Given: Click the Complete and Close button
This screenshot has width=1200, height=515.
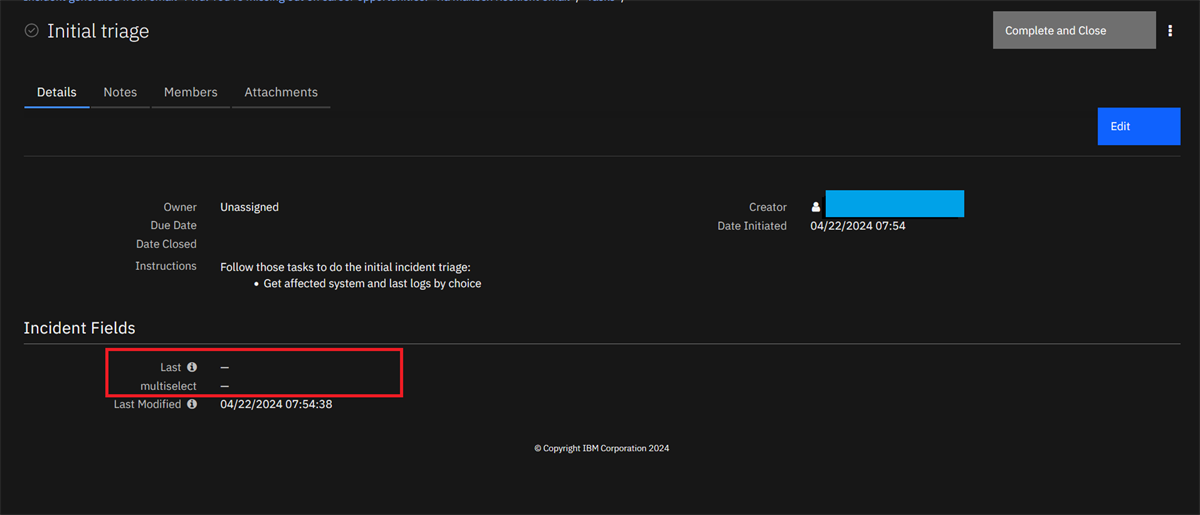Looking at the screenshot, I should 1074,30.
